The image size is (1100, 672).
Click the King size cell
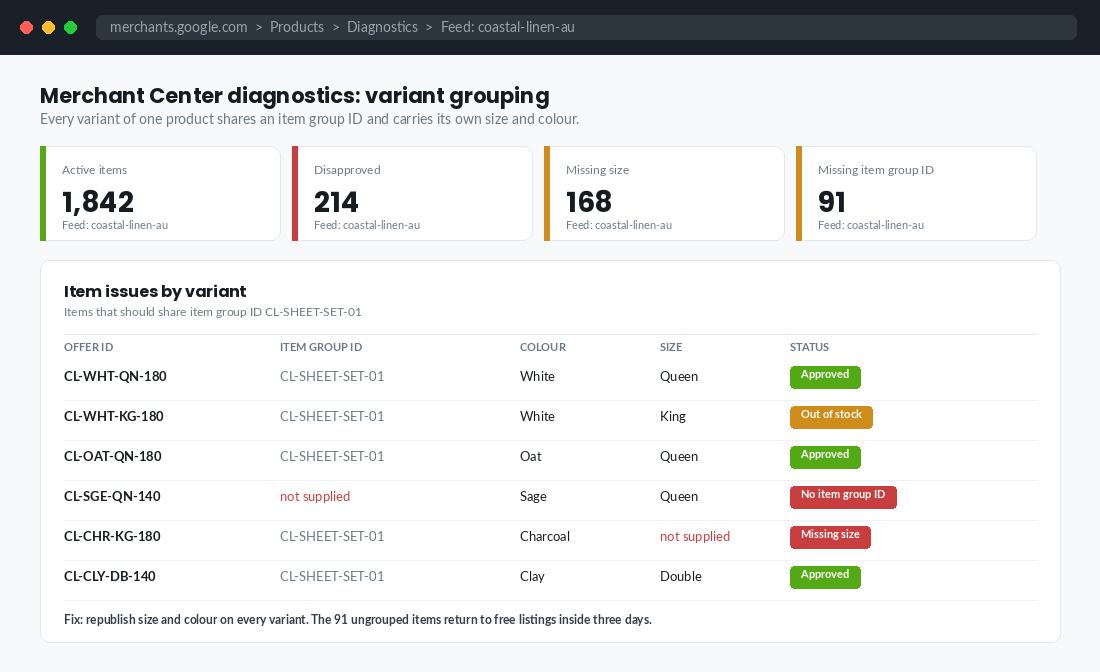click(673, 417)
